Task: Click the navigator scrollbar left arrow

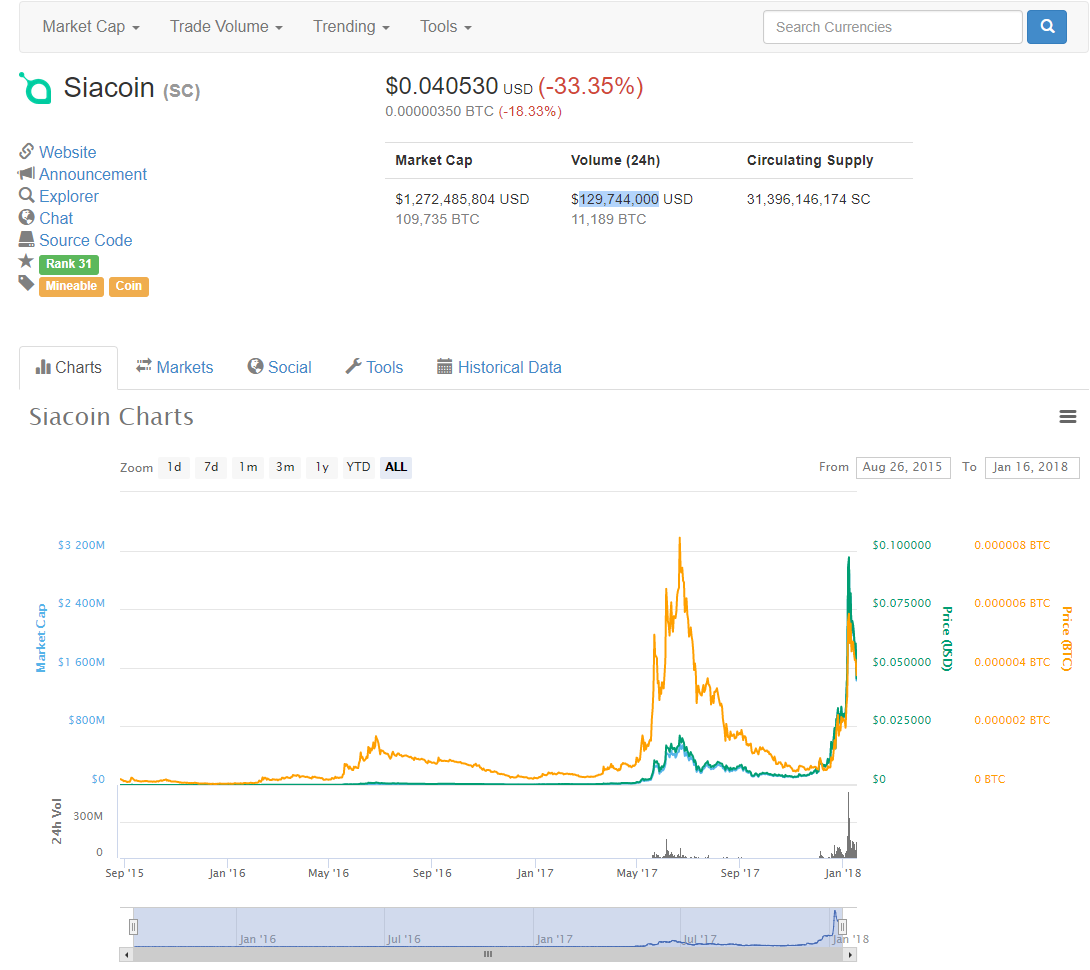Action: [x=127, y=955]
